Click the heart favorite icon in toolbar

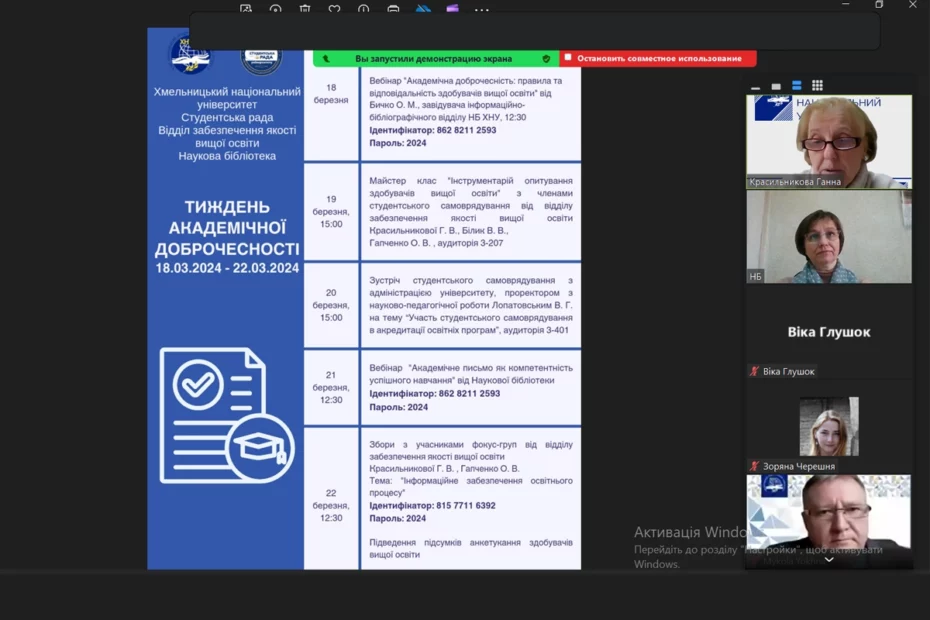(334, 10)
